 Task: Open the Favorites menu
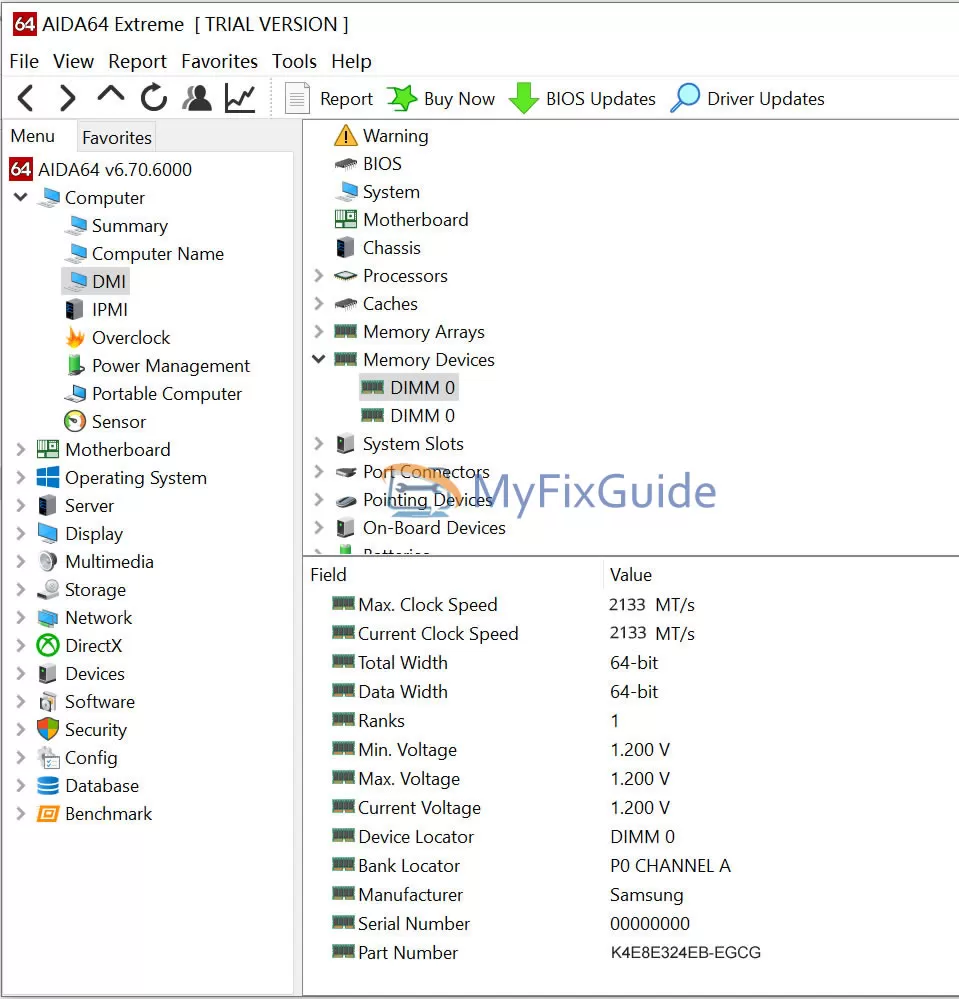(x=219, y=61)
